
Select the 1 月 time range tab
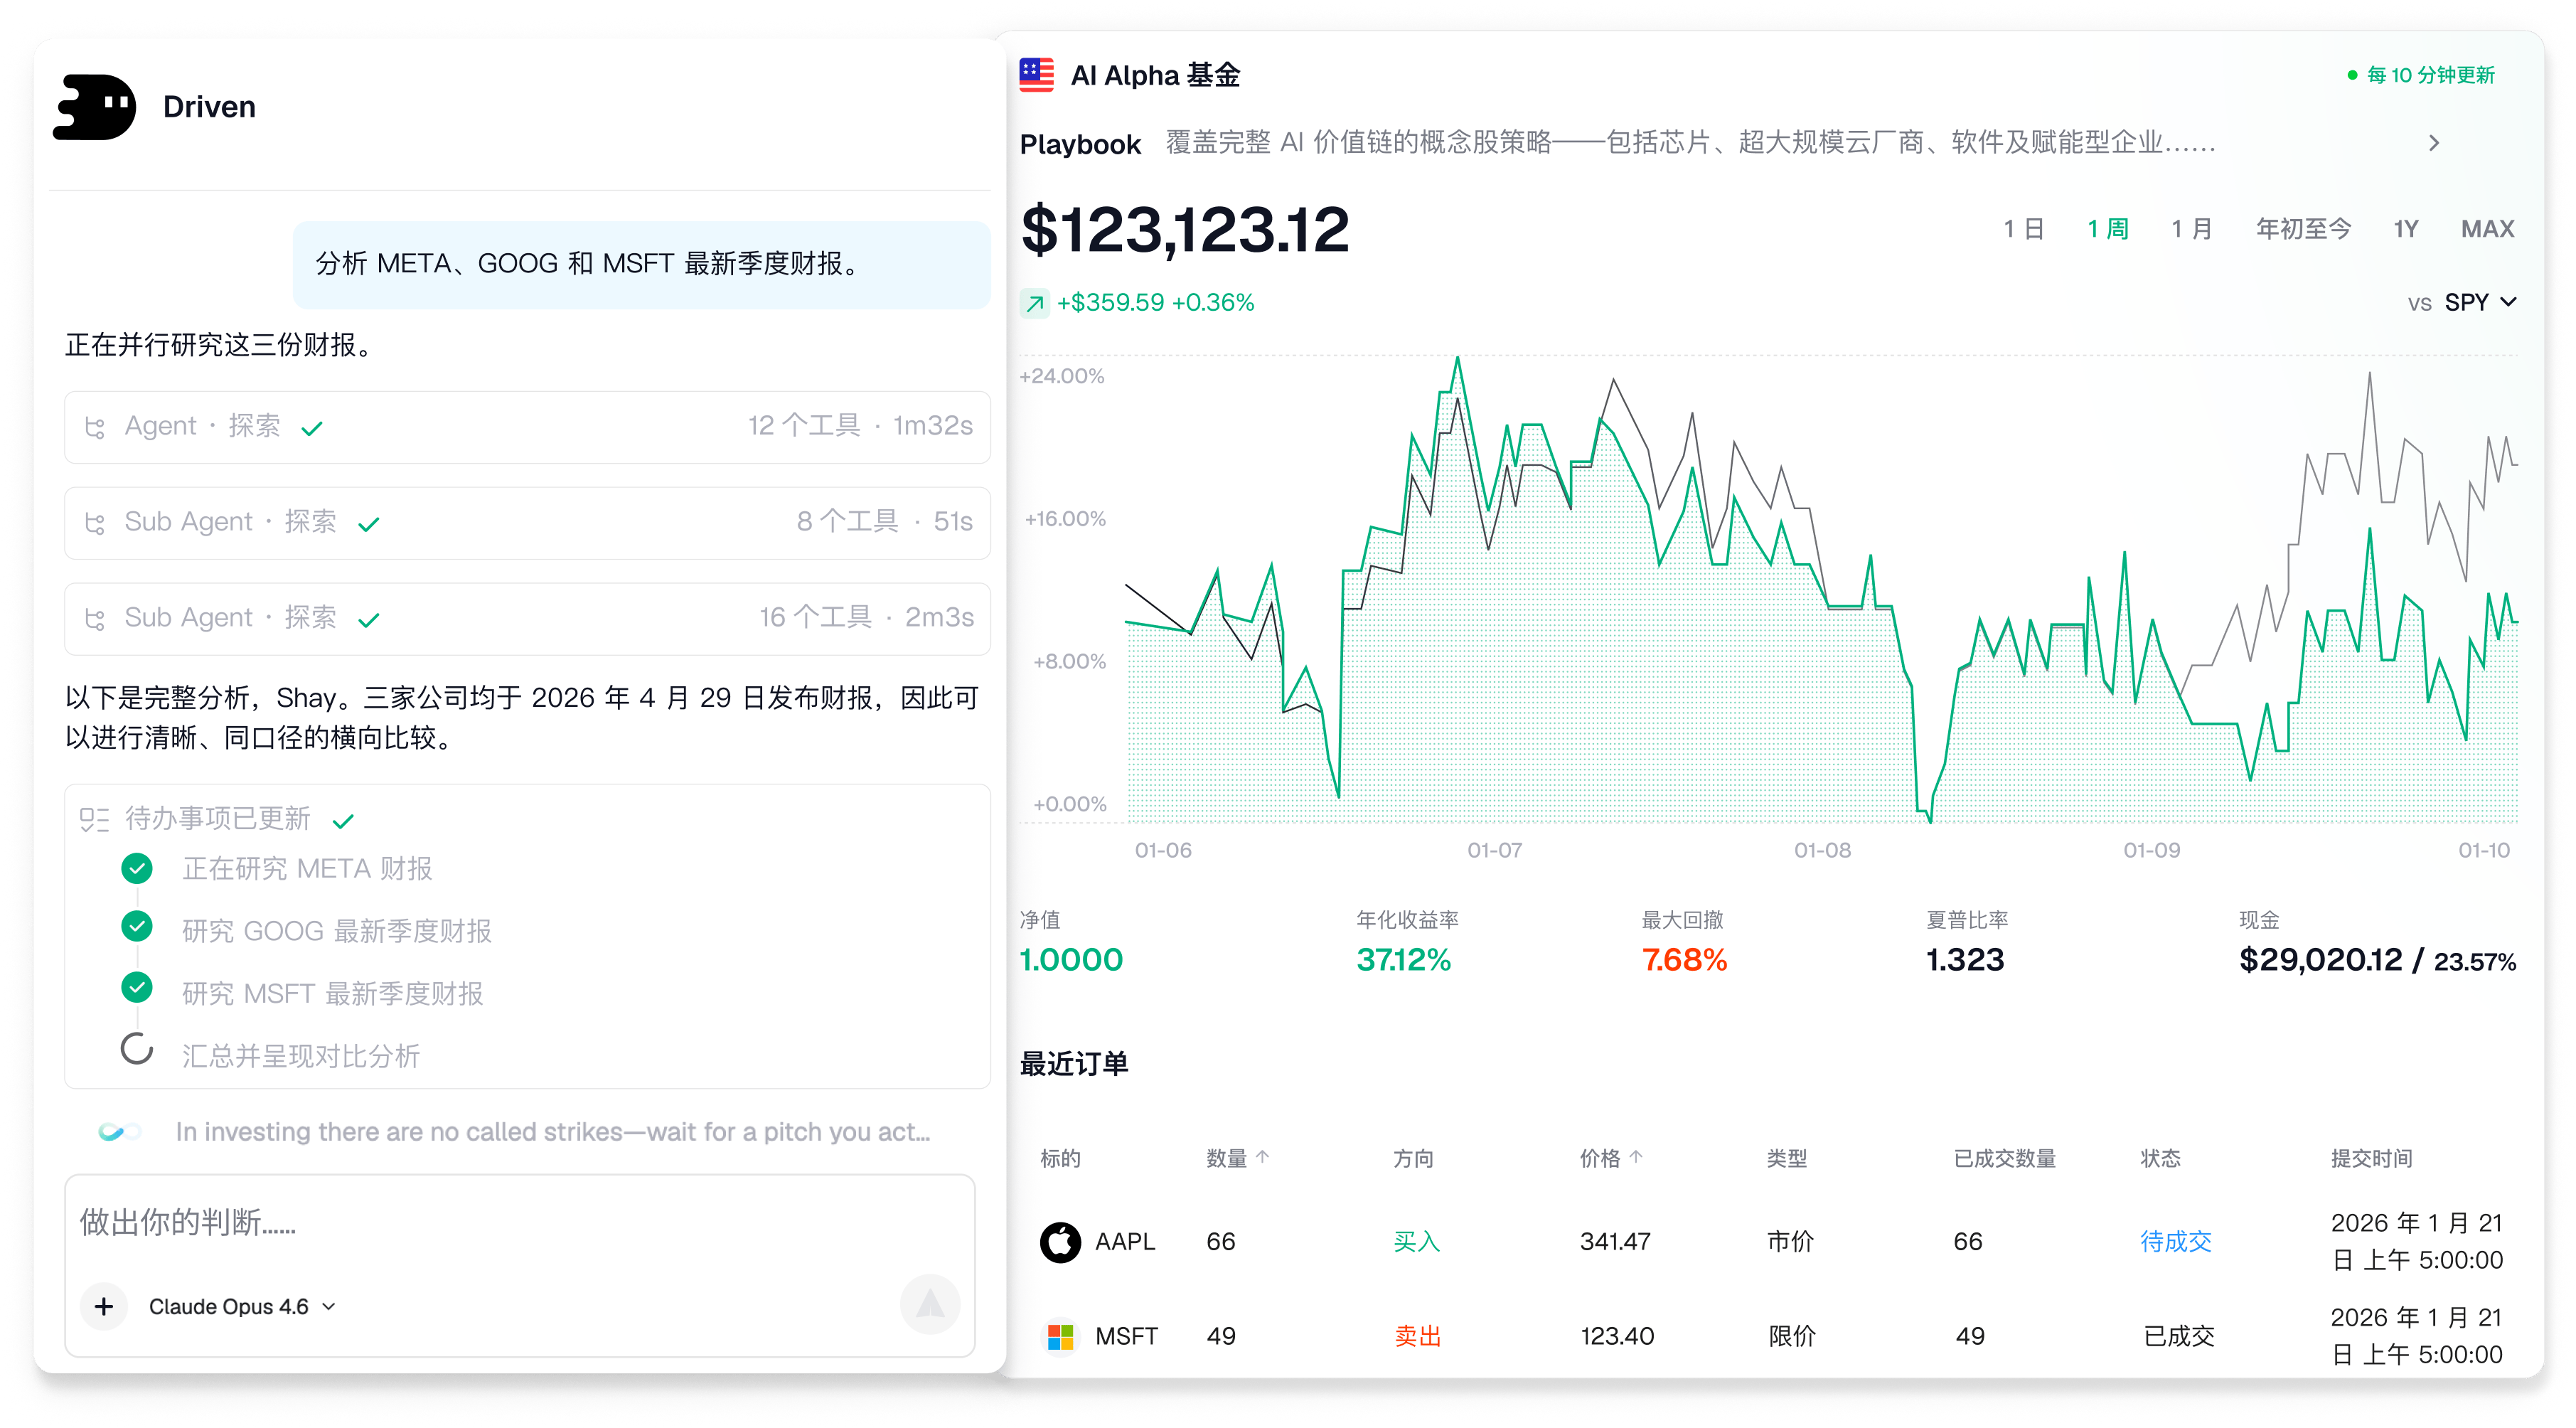2191,229
